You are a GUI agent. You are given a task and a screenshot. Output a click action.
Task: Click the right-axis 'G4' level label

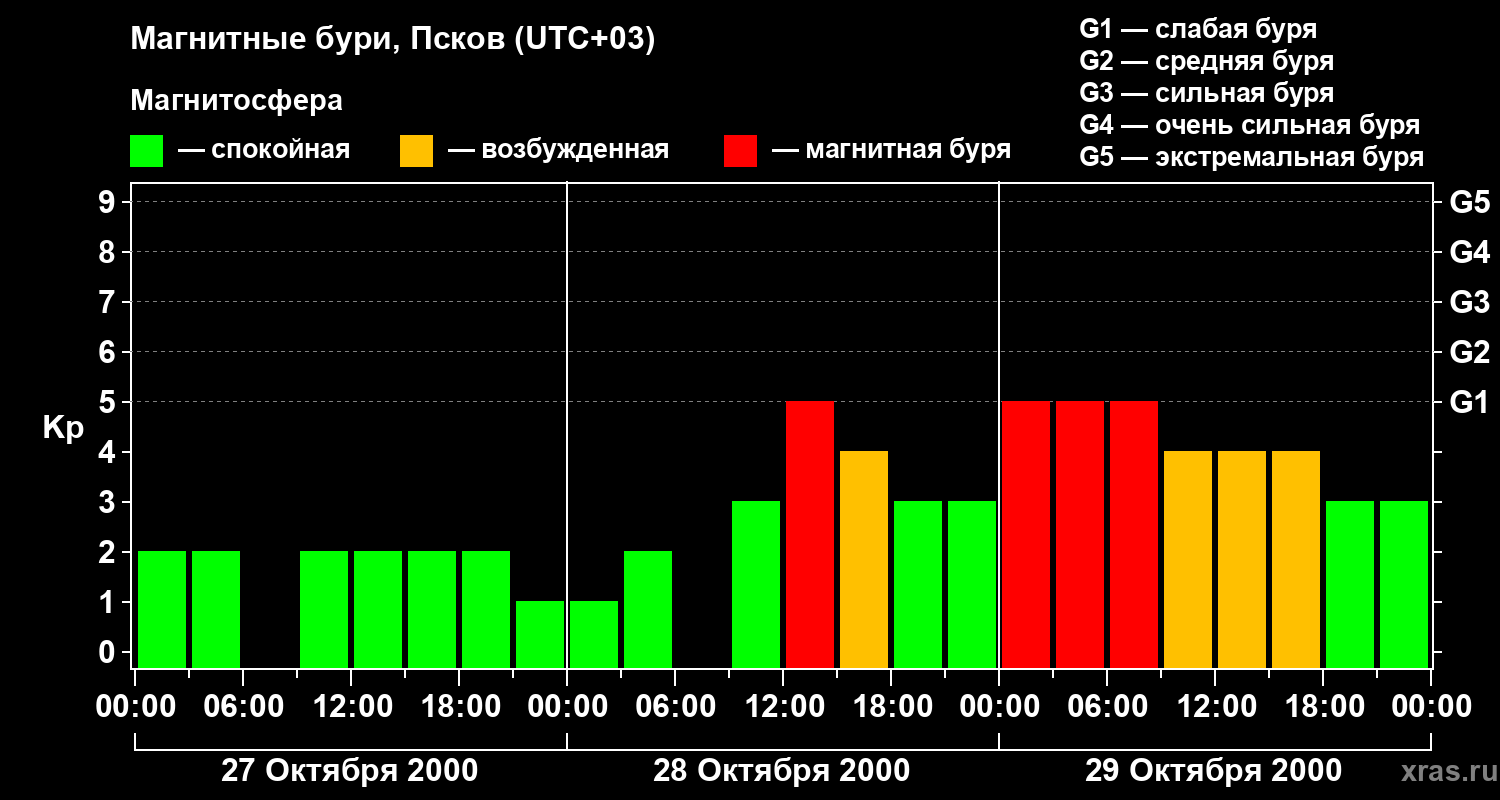(1469, 253)
